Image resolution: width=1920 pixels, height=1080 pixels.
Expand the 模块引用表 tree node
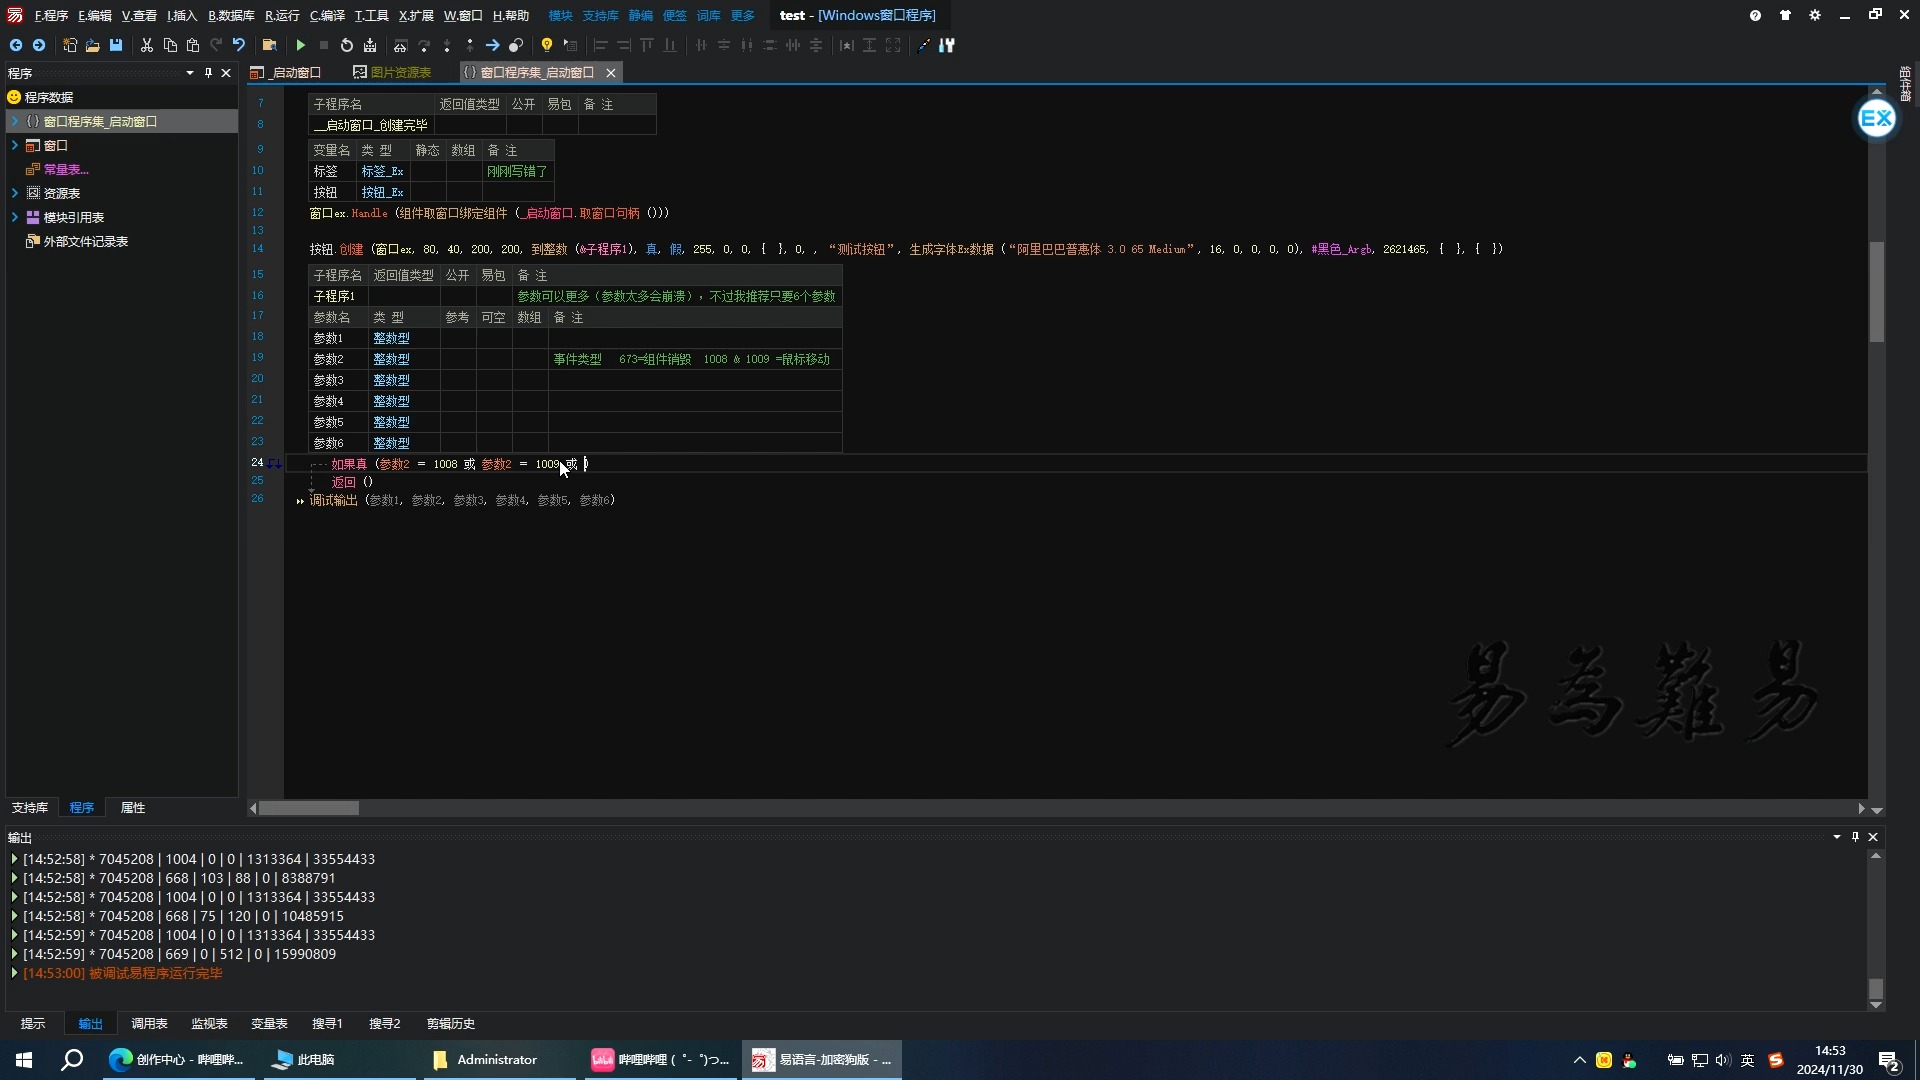(15, 217)
